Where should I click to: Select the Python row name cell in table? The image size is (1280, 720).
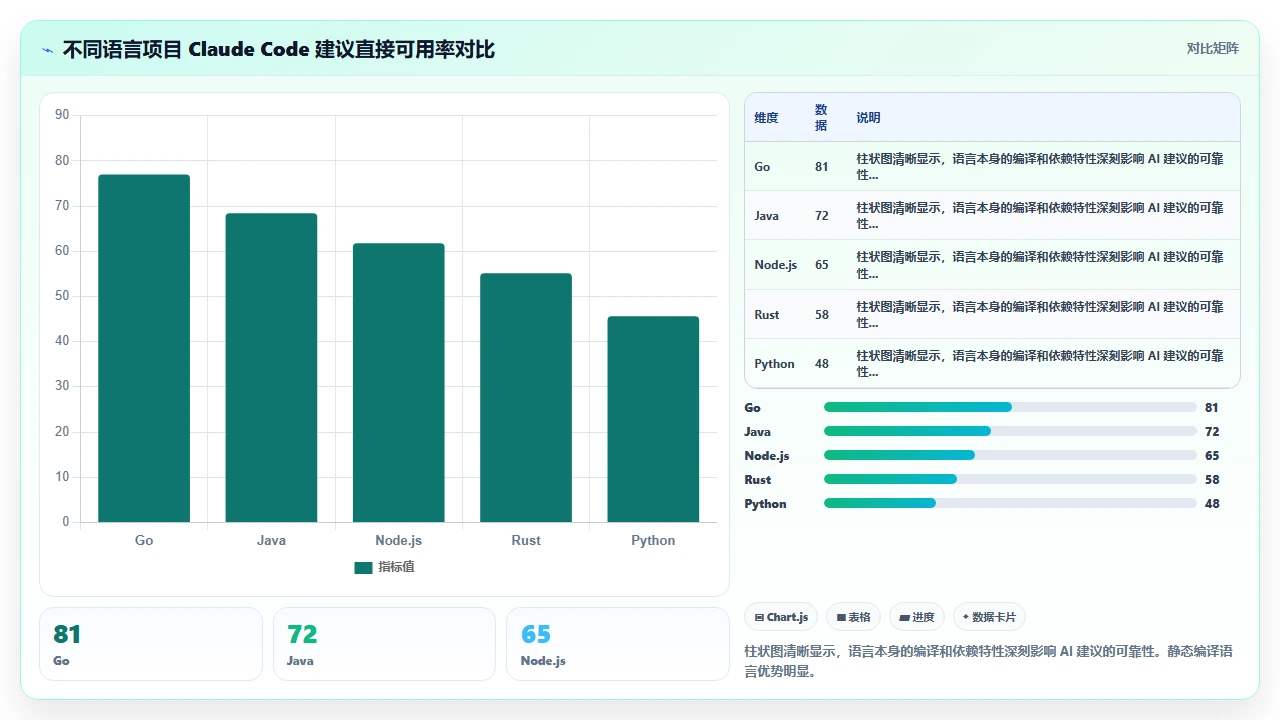coord(774,363)
